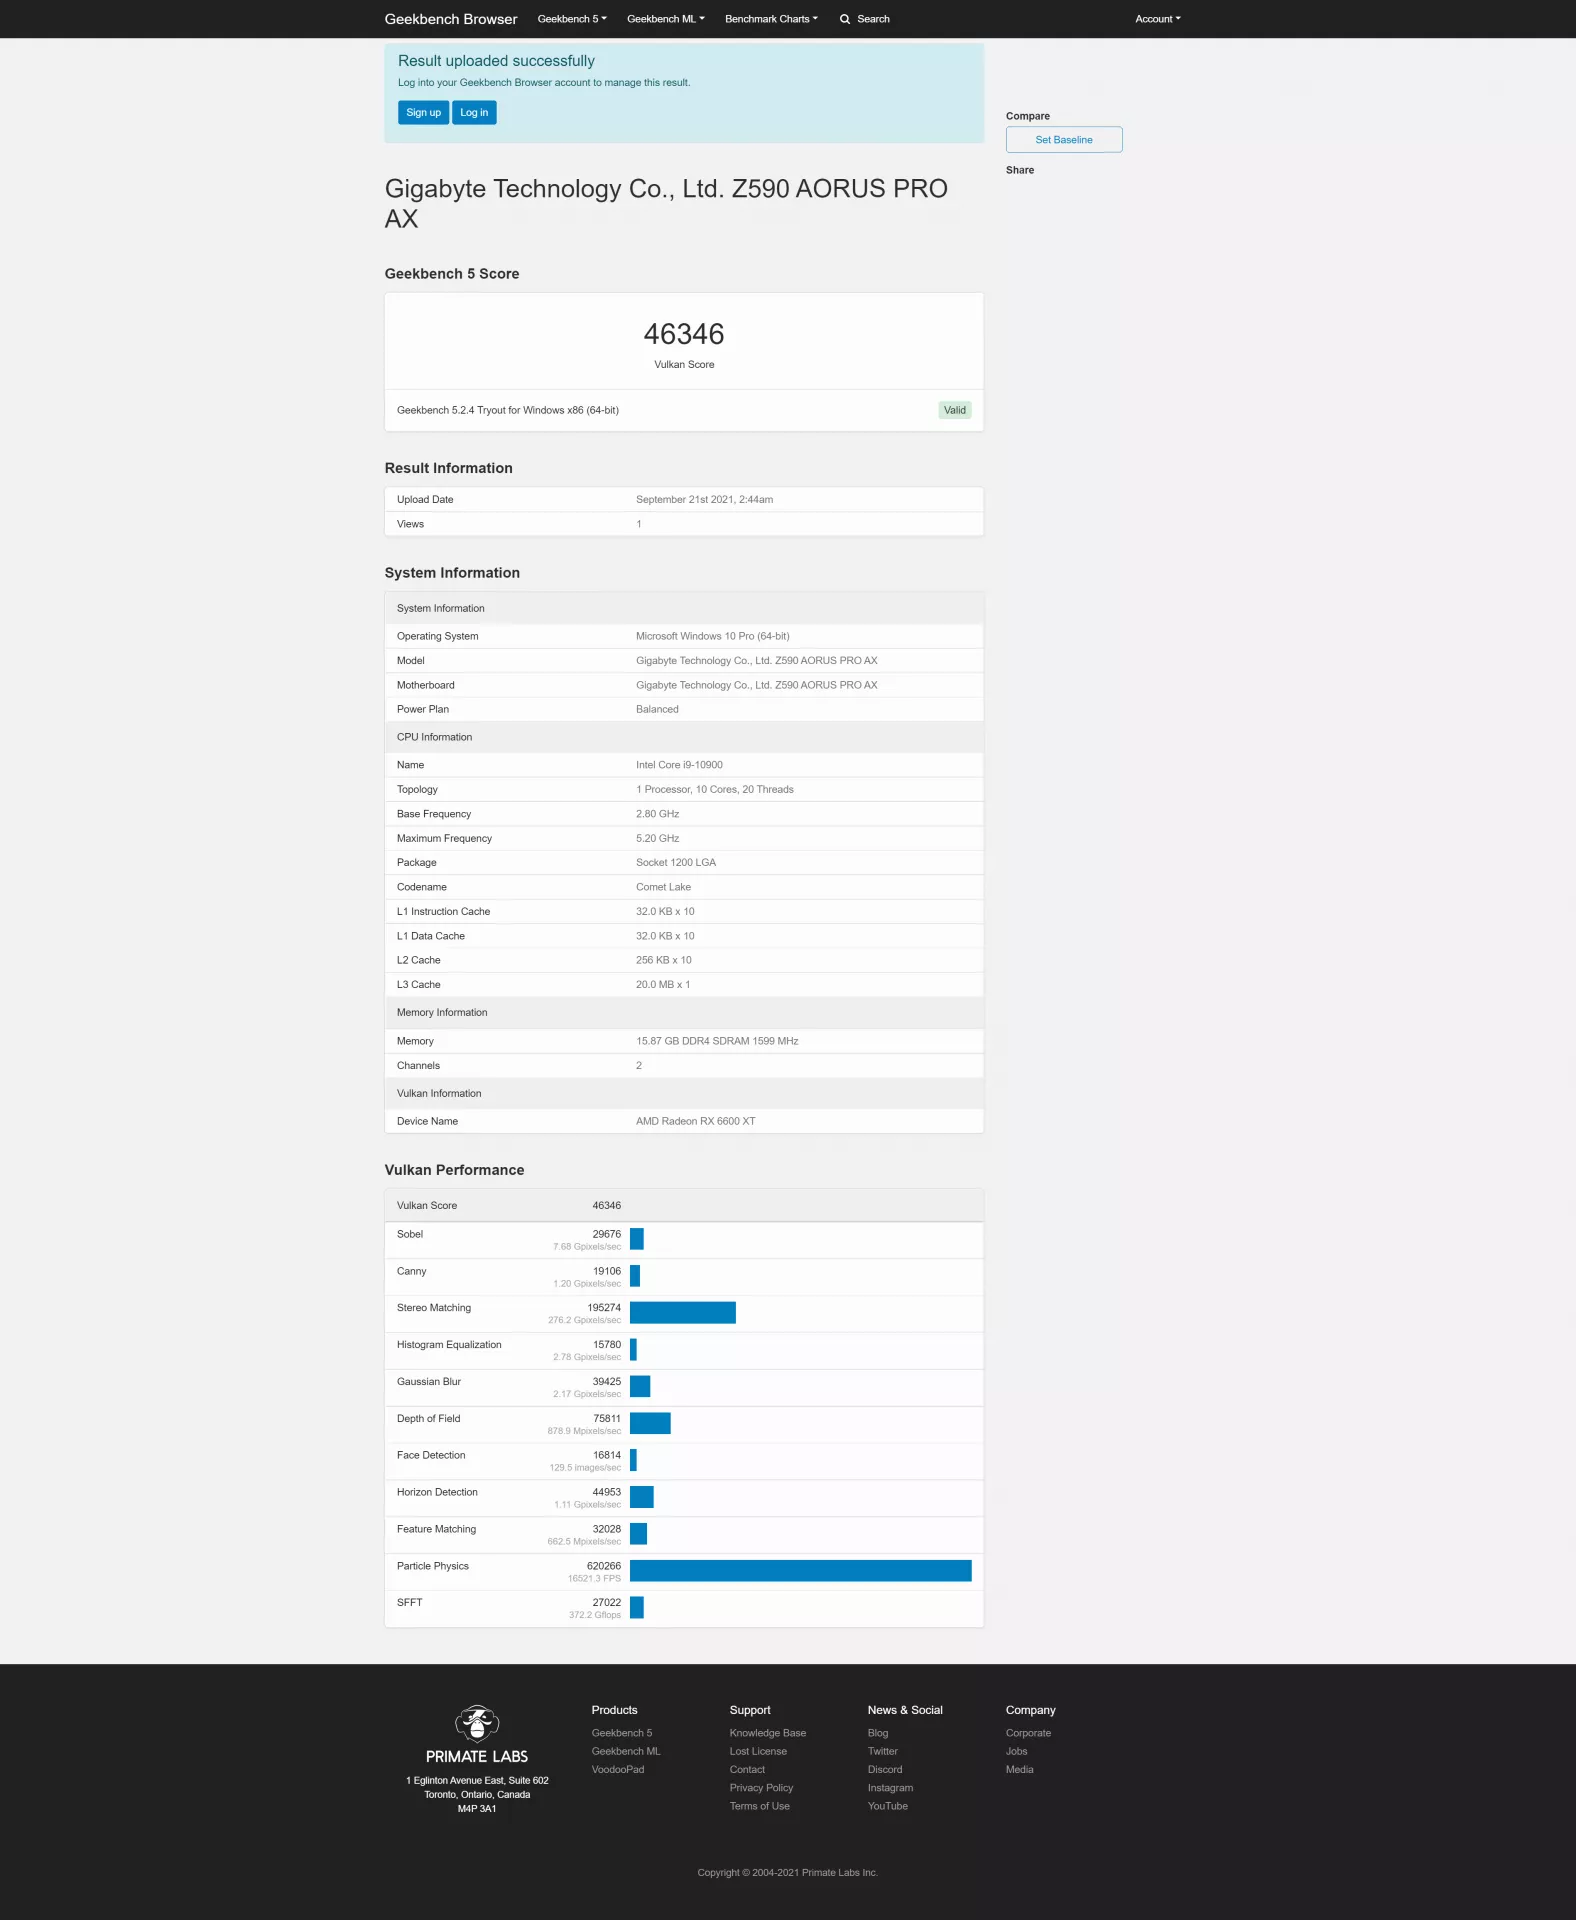Click the search magnifier icon
Screen dimensions: 1576x1920
click(845, 19)
